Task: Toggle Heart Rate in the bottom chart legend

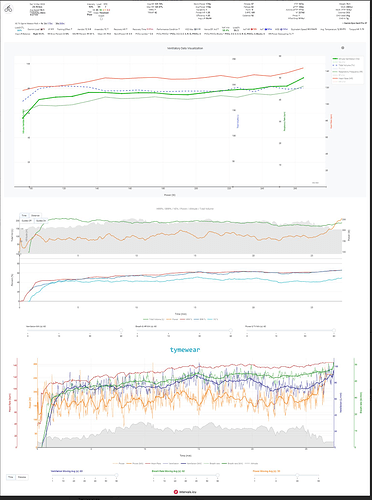Action: click(153, 463)
